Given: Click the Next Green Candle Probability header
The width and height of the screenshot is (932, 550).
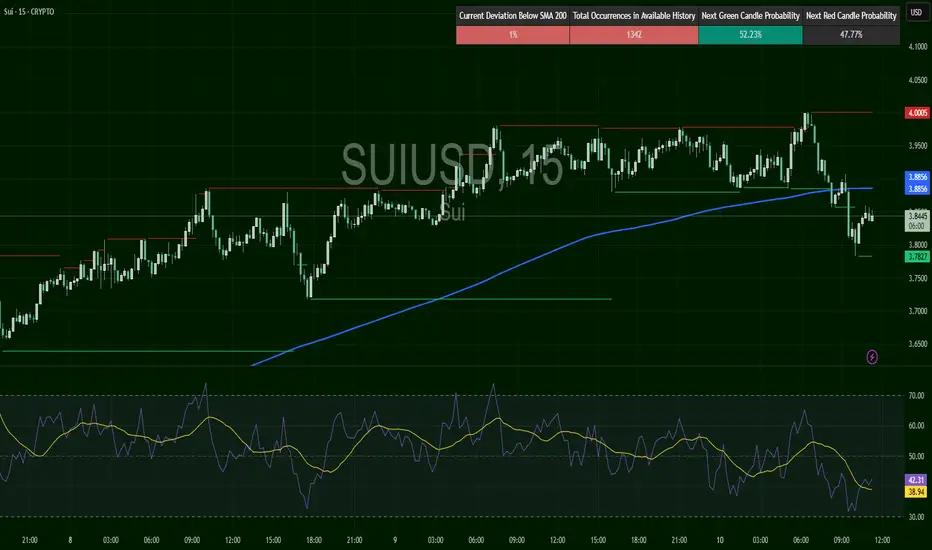Looking at the screenshot, I should (751, 16).
